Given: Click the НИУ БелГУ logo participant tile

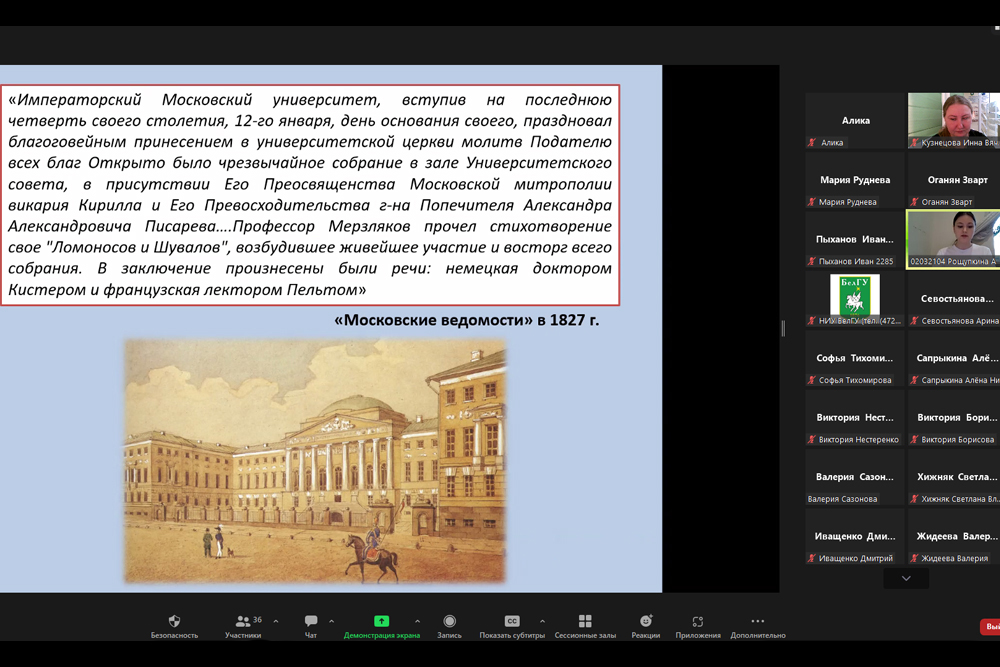Looking at the screenshot, I should [855, 298].
